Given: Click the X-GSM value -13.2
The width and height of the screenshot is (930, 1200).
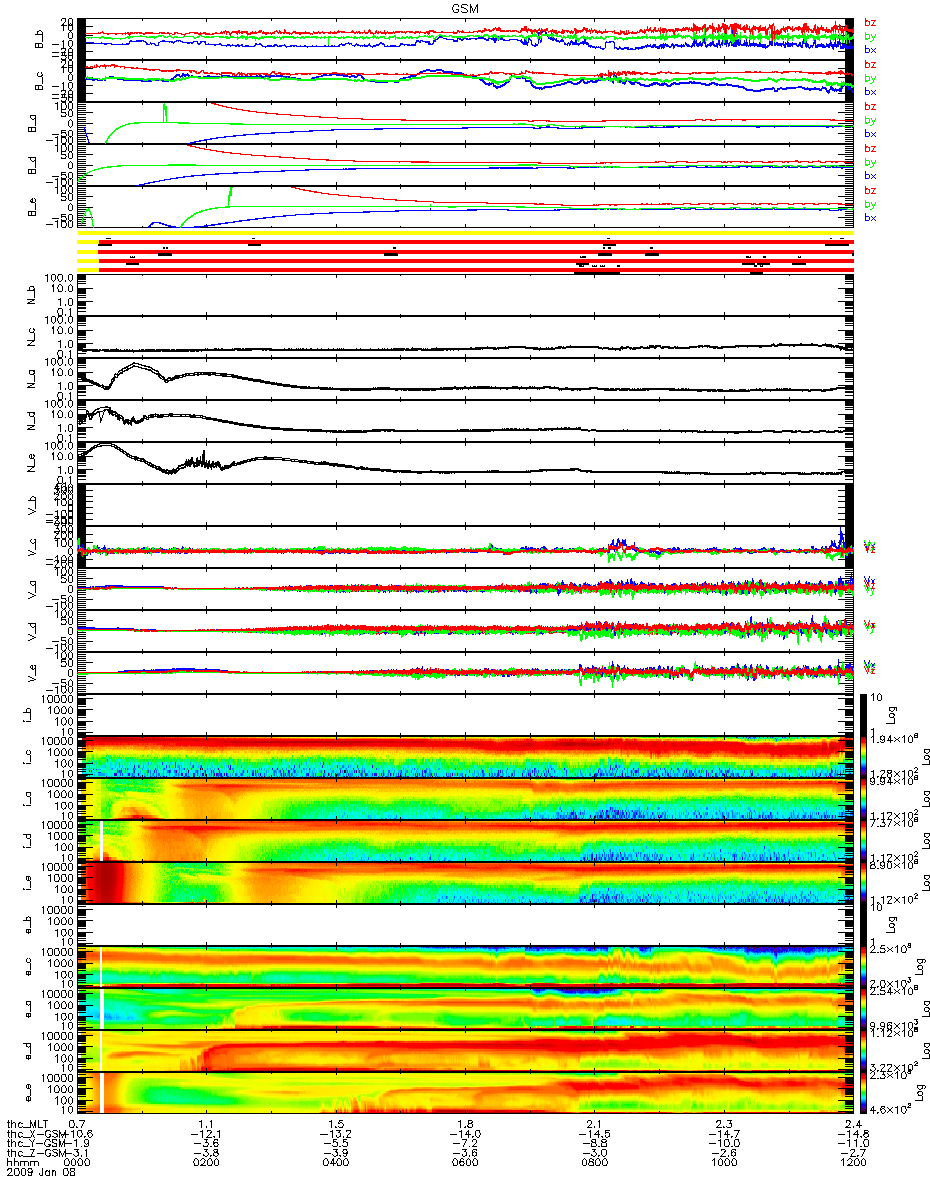Looking at the screenshot, I should coord(334,1135).
